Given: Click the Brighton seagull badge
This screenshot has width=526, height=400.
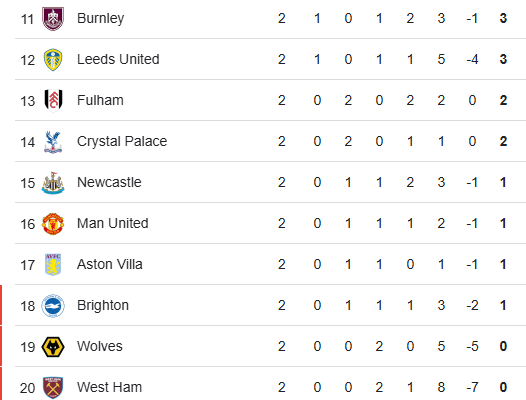Looking at the screenshot, I should pos(53,306).
